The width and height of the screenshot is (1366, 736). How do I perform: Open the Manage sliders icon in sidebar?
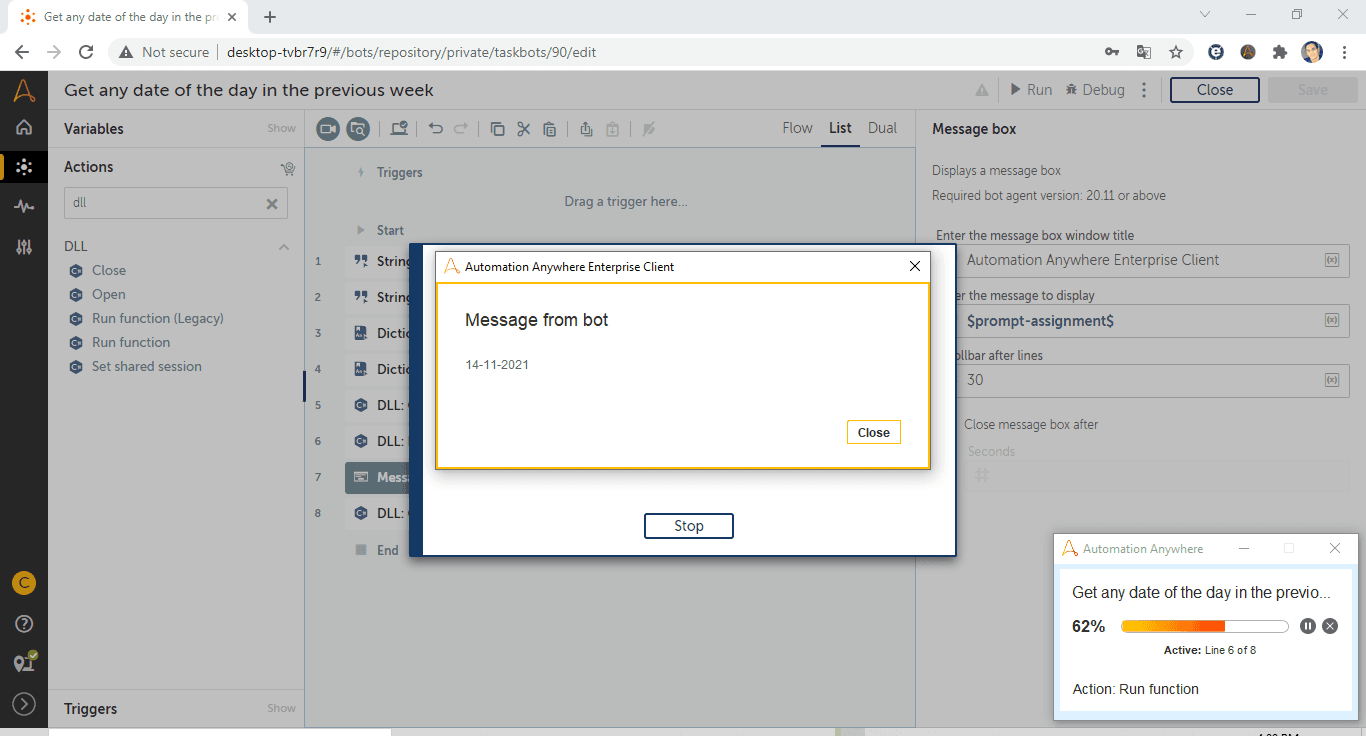(x=24, y=246)
